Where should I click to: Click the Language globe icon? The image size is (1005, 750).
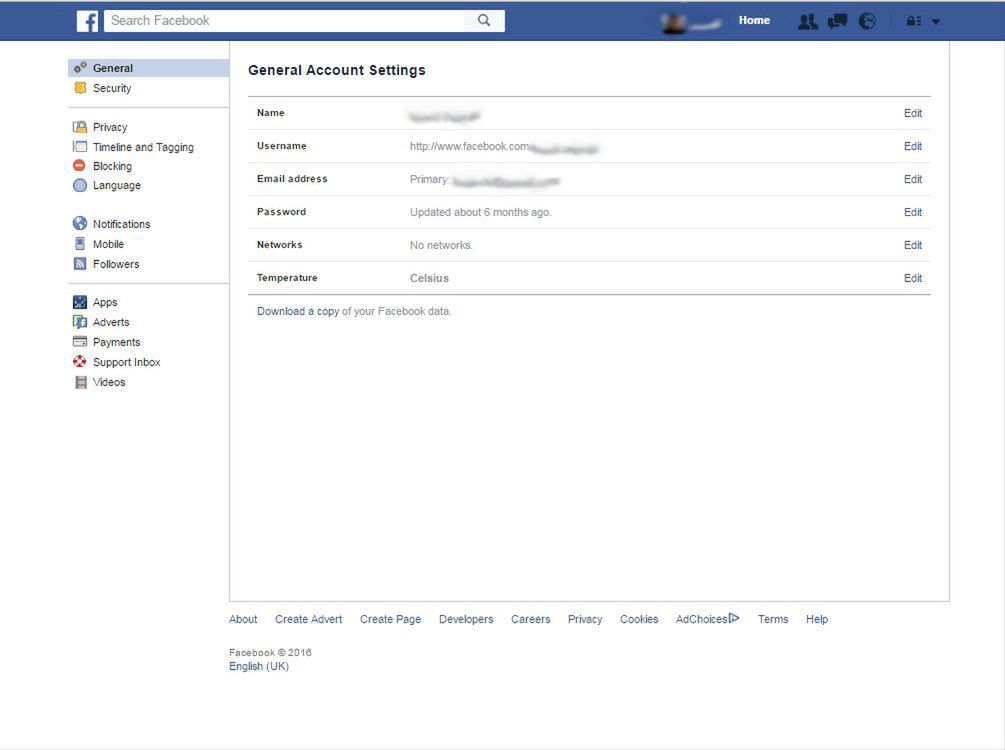[x=79, y=185]
